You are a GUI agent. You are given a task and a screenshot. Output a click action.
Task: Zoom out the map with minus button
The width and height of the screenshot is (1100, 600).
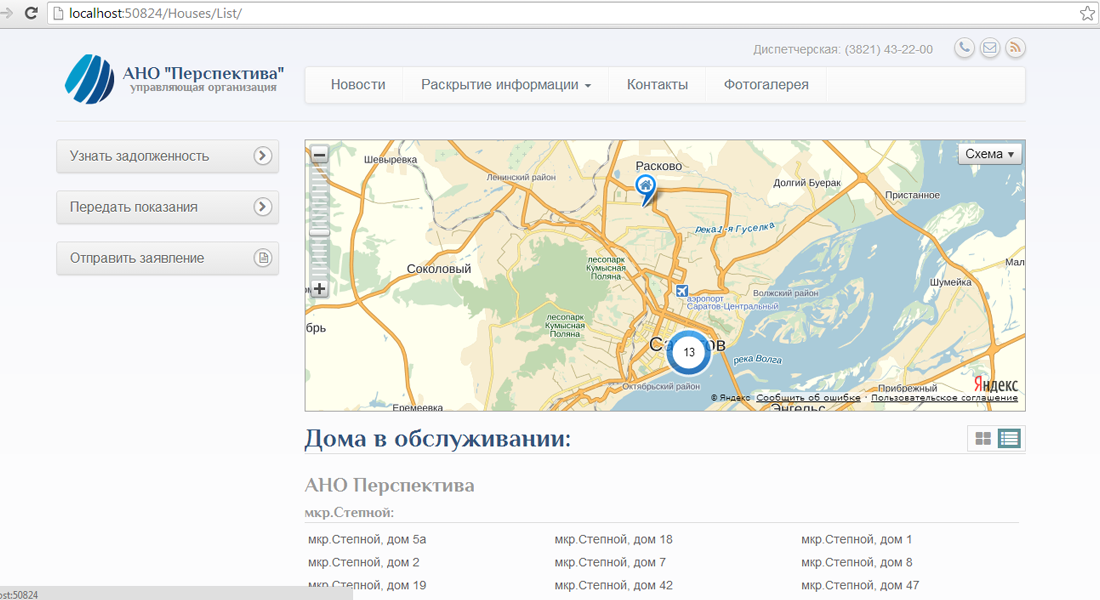pyautogui.click(x=319, y=155)
